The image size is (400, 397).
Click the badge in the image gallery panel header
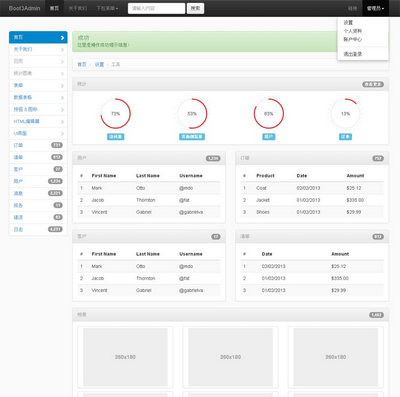point(376,315)
